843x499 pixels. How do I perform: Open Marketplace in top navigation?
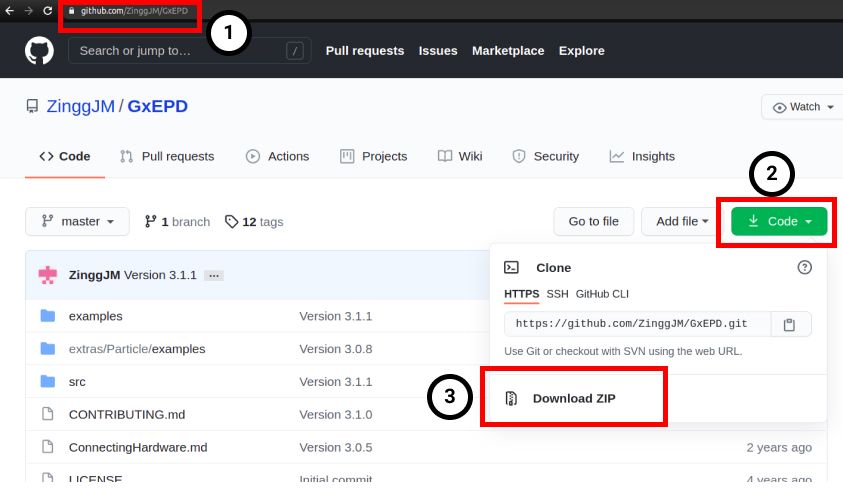point(508,51)
